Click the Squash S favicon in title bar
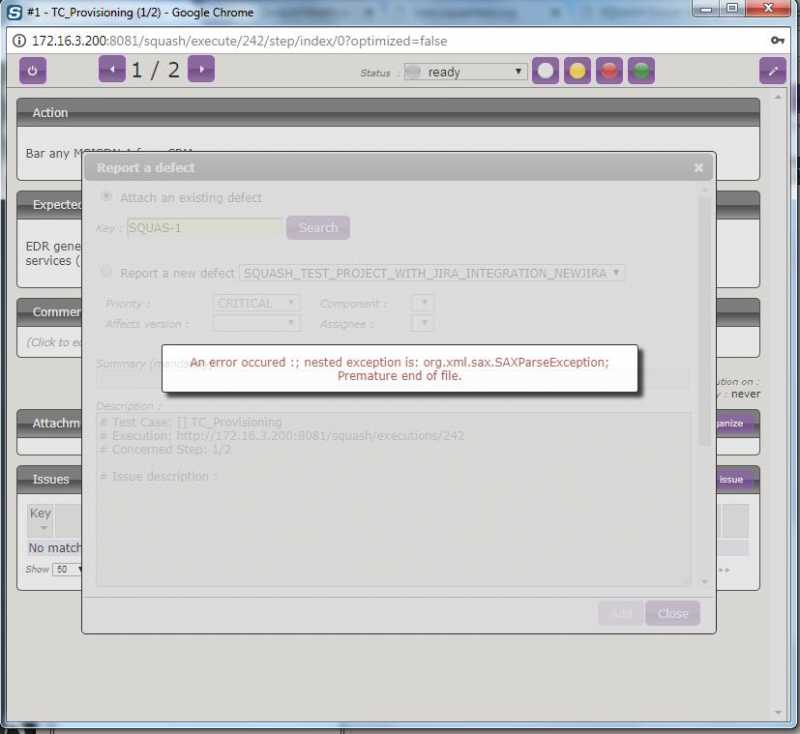The height and width of the screenshot is (734, 800). point(14,12)
